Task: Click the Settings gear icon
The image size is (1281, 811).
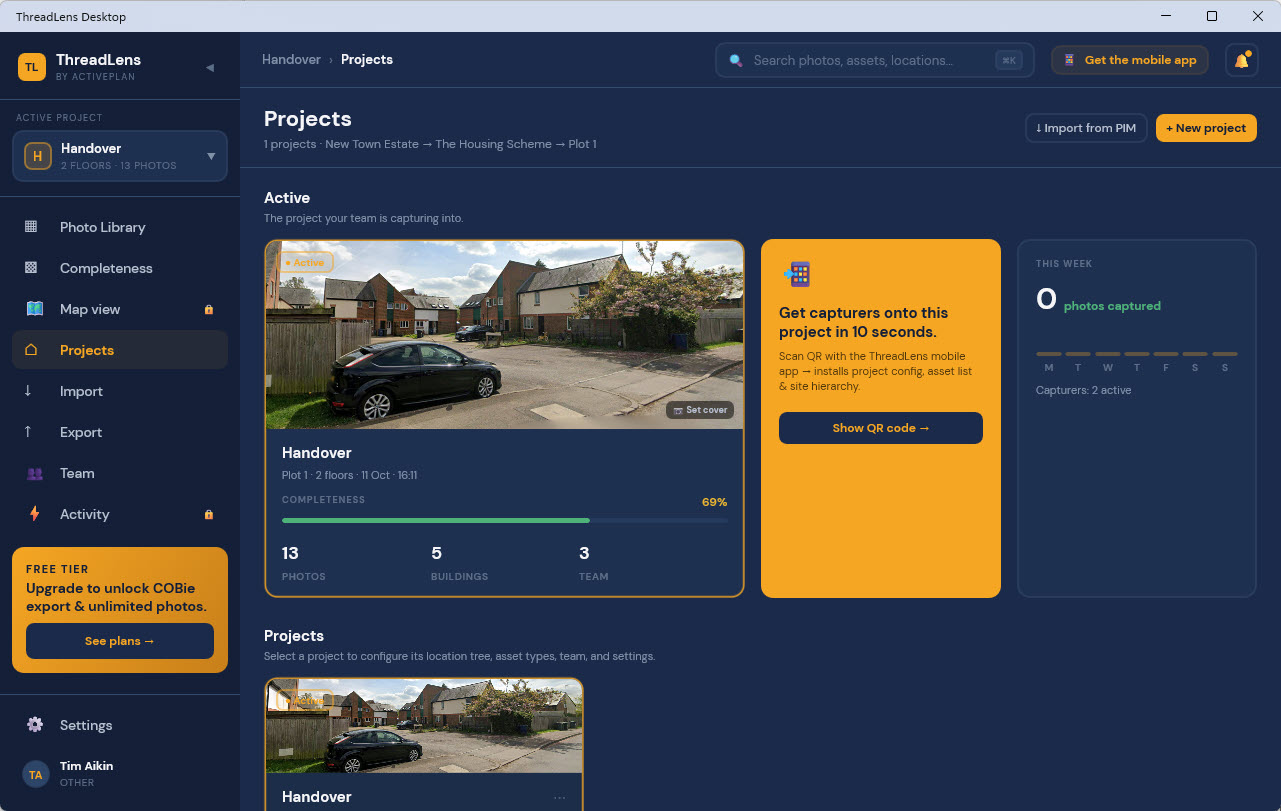Action: [35, 725]
